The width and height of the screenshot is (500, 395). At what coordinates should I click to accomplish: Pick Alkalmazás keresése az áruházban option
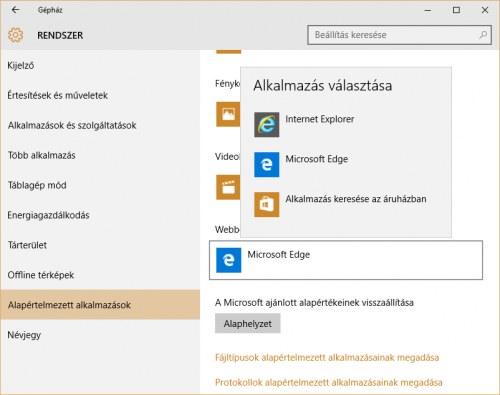tap(356, 199)
